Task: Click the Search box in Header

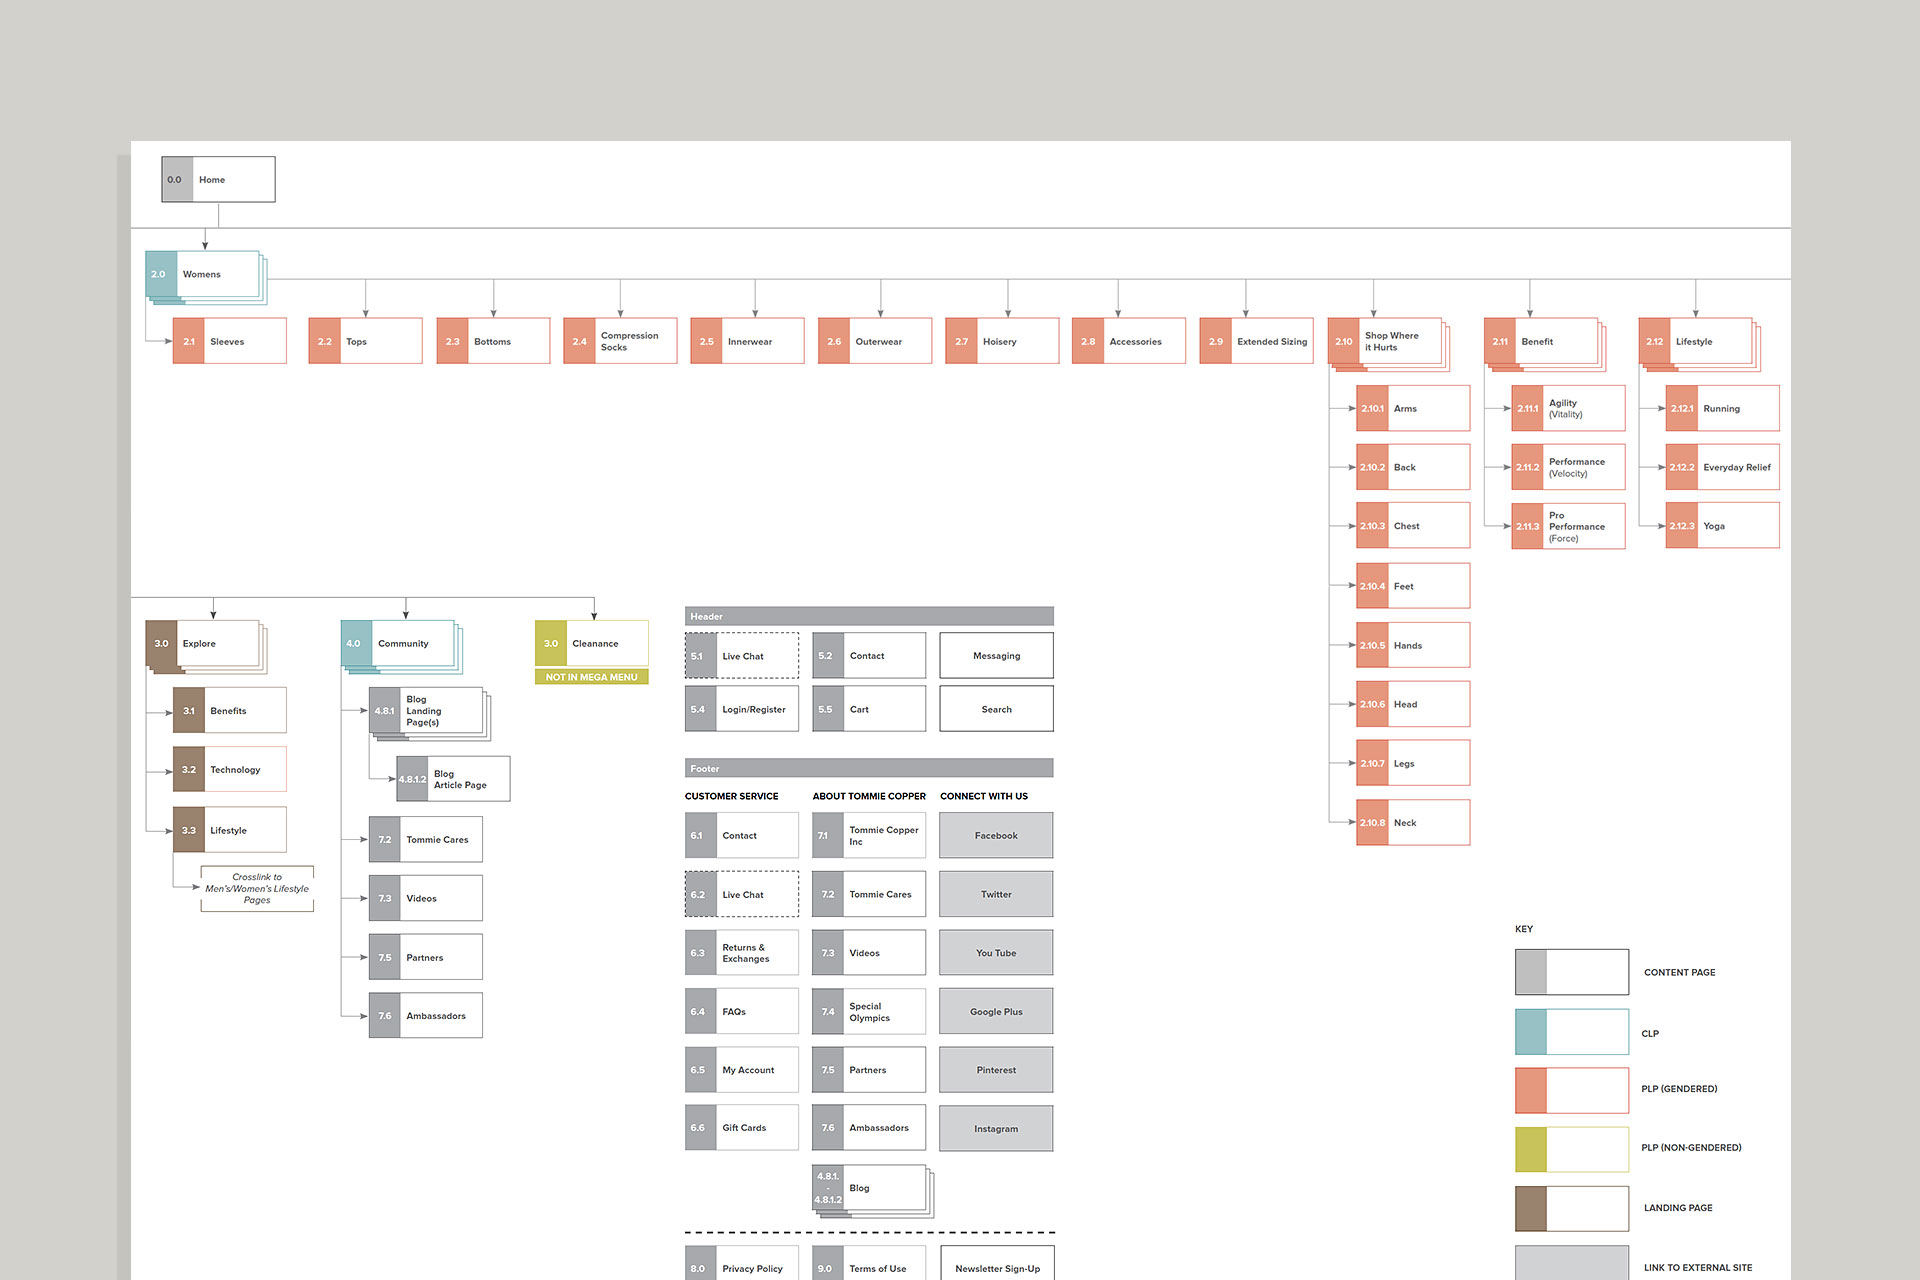Action: pyautogui.click(x=996, y=709)
